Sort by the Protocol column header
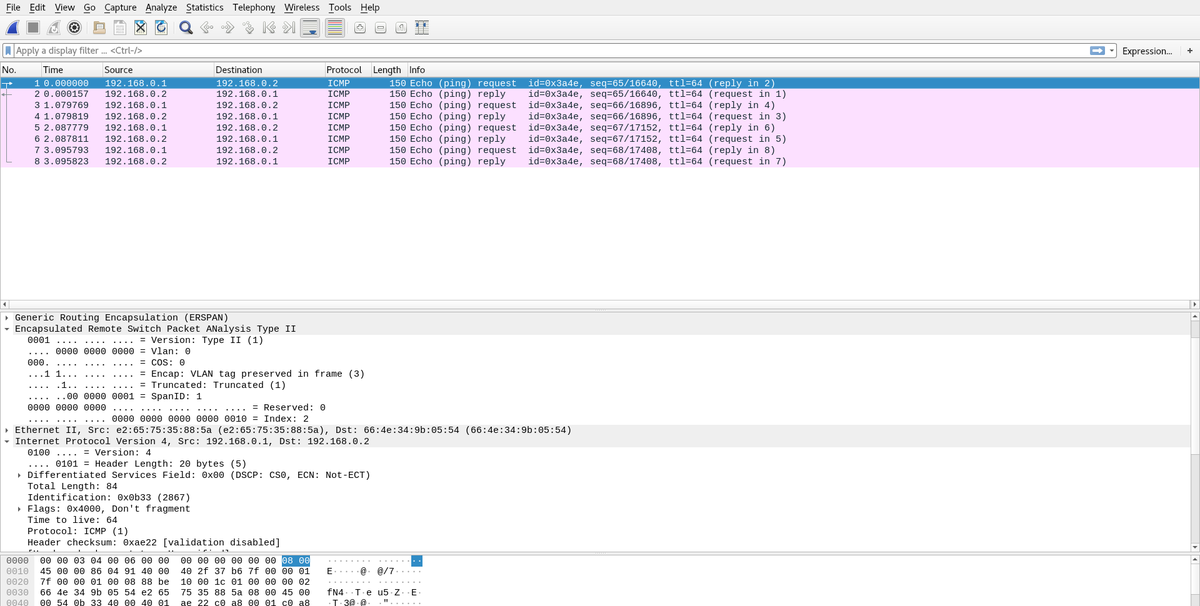Image resolution: width=1200 pixels, height=606 pixels. click(x=347, y=70)
